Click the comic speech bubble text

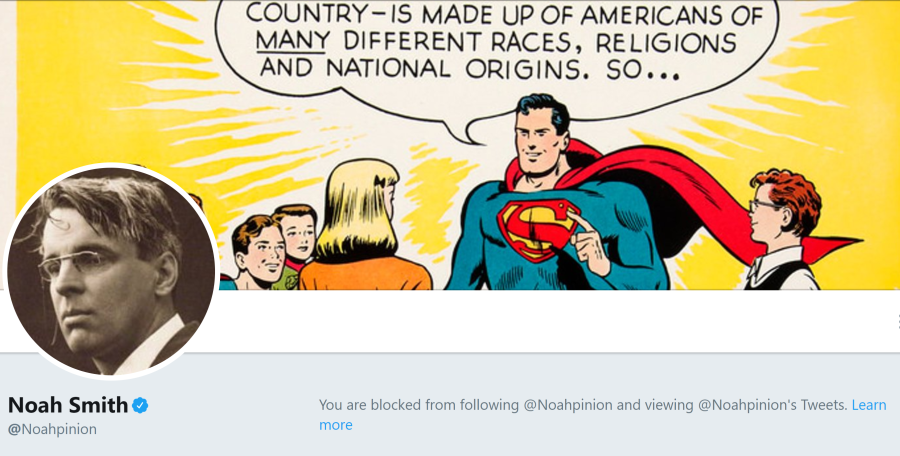tap(490, 44)
